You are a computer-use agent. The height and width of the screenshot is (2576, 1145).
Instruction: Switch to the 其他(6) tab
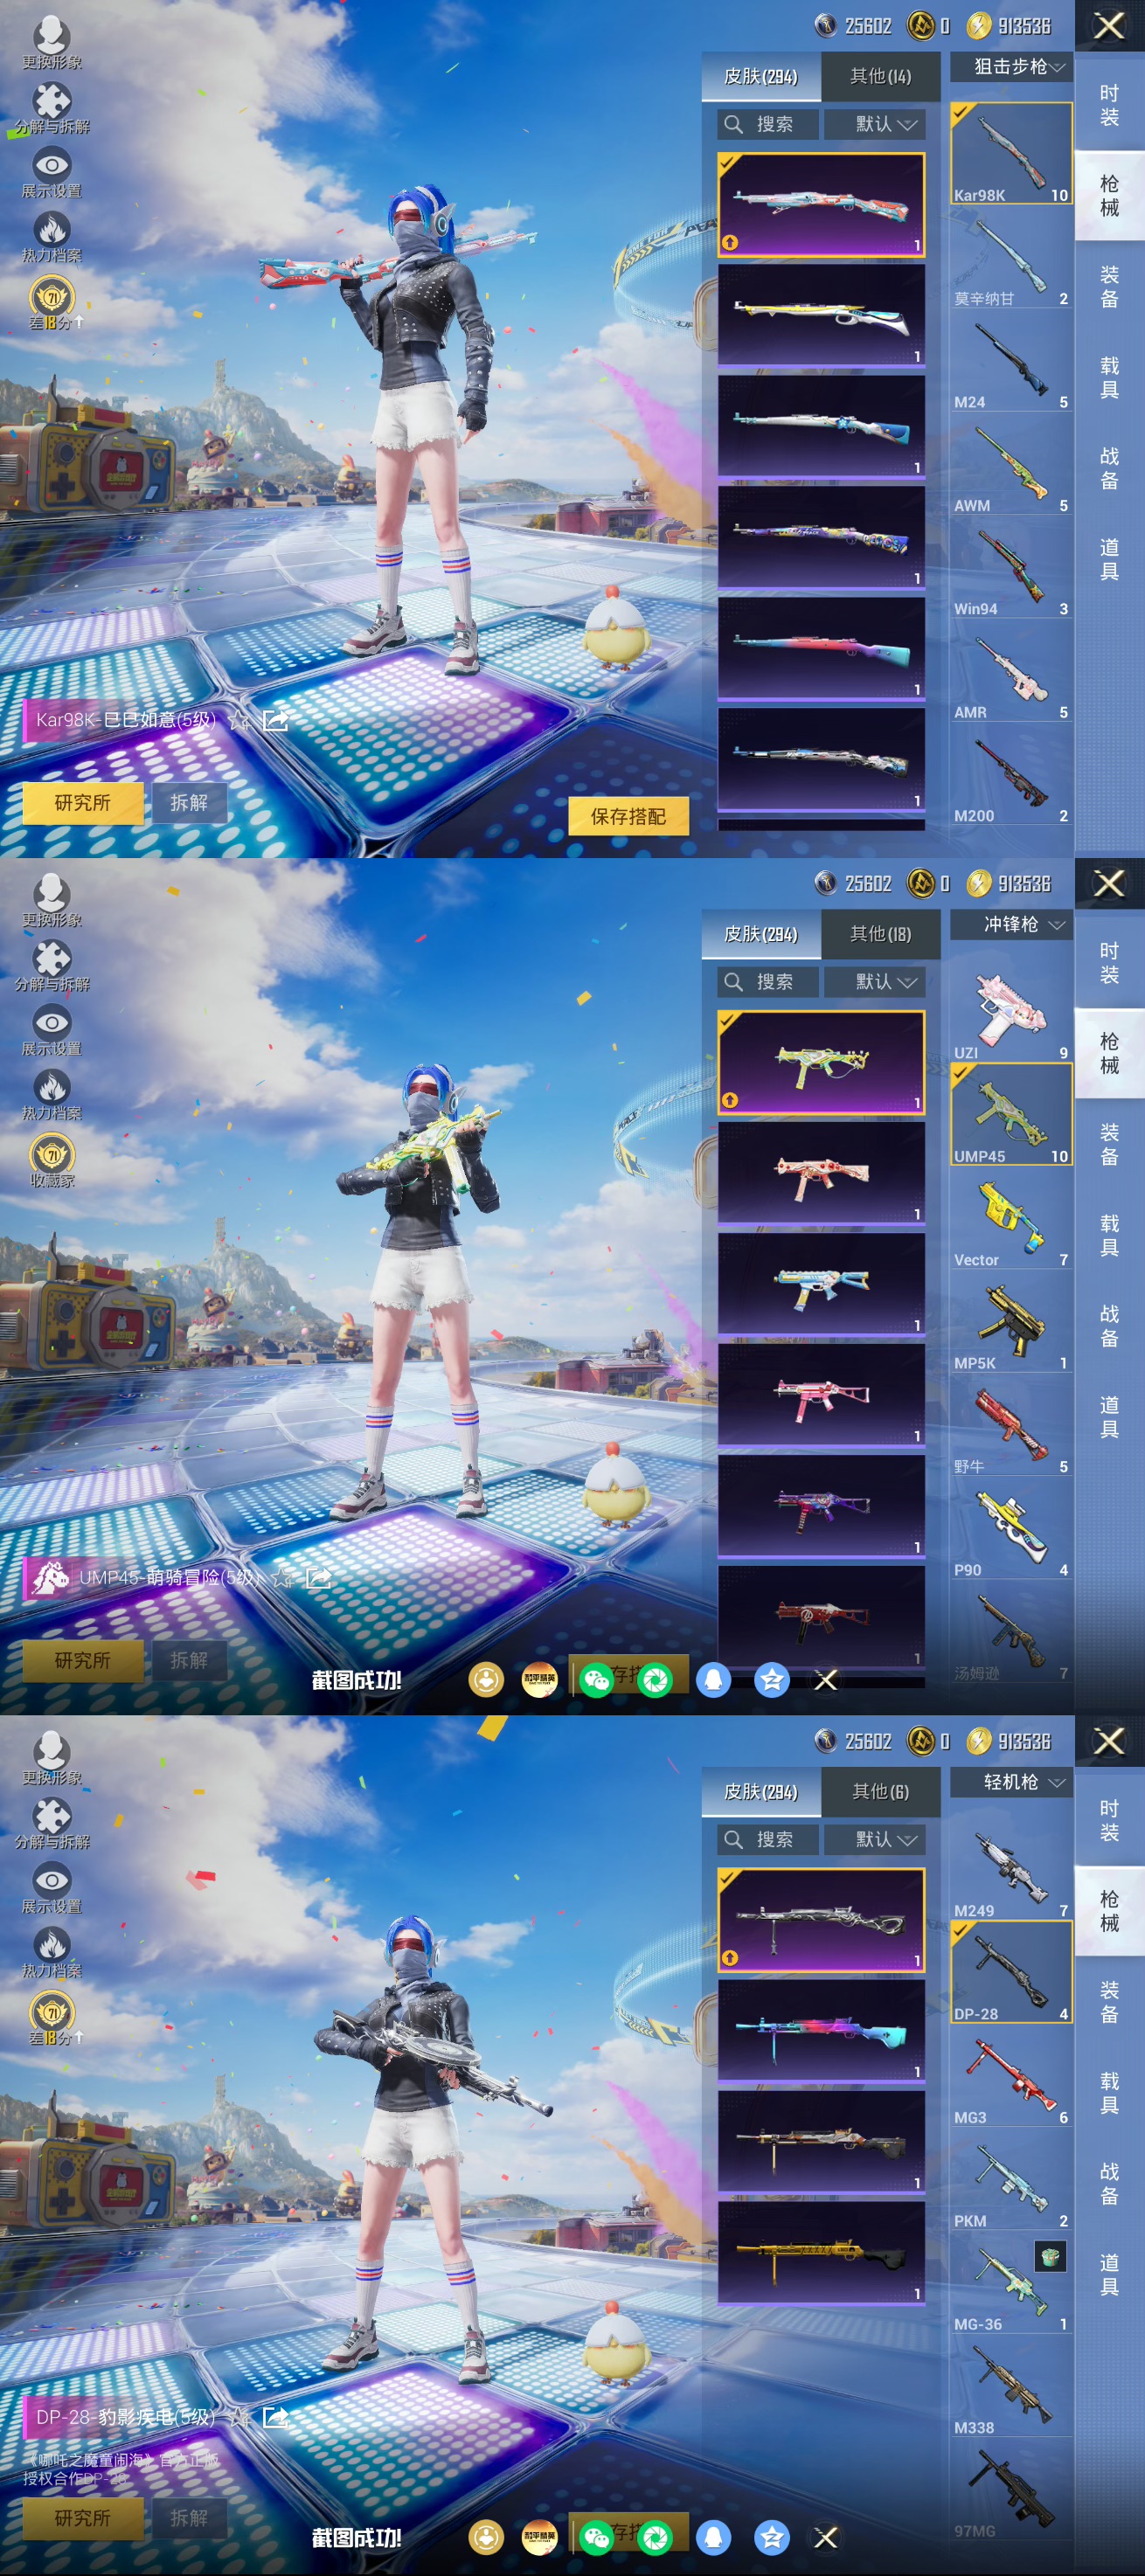pyautogui.click(x=880, y=1792)
